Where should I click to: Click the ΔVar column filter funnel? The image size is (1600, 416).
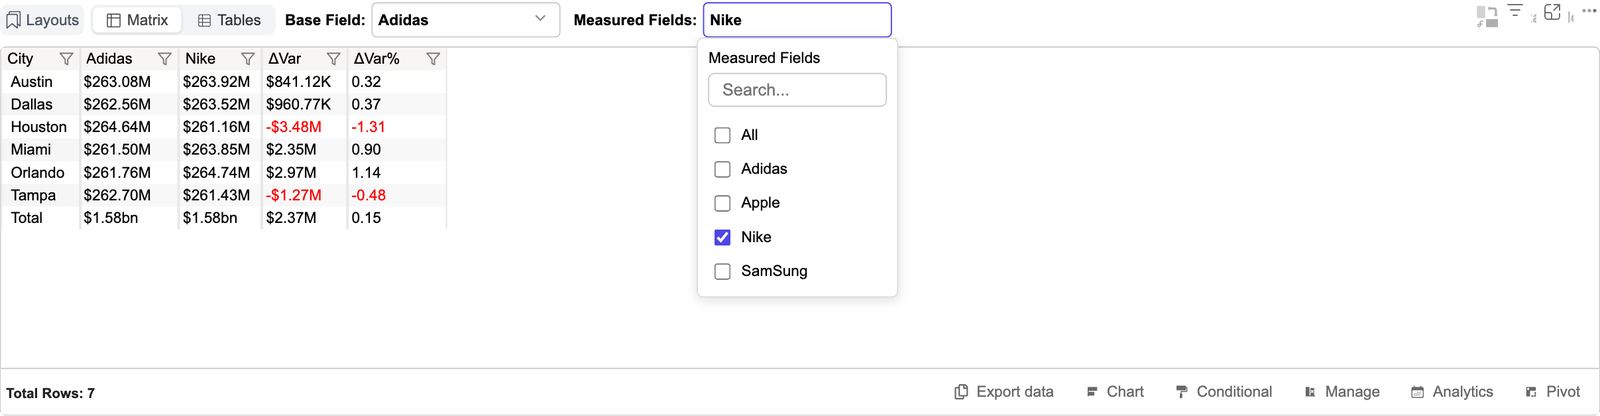tap(334, 59)
